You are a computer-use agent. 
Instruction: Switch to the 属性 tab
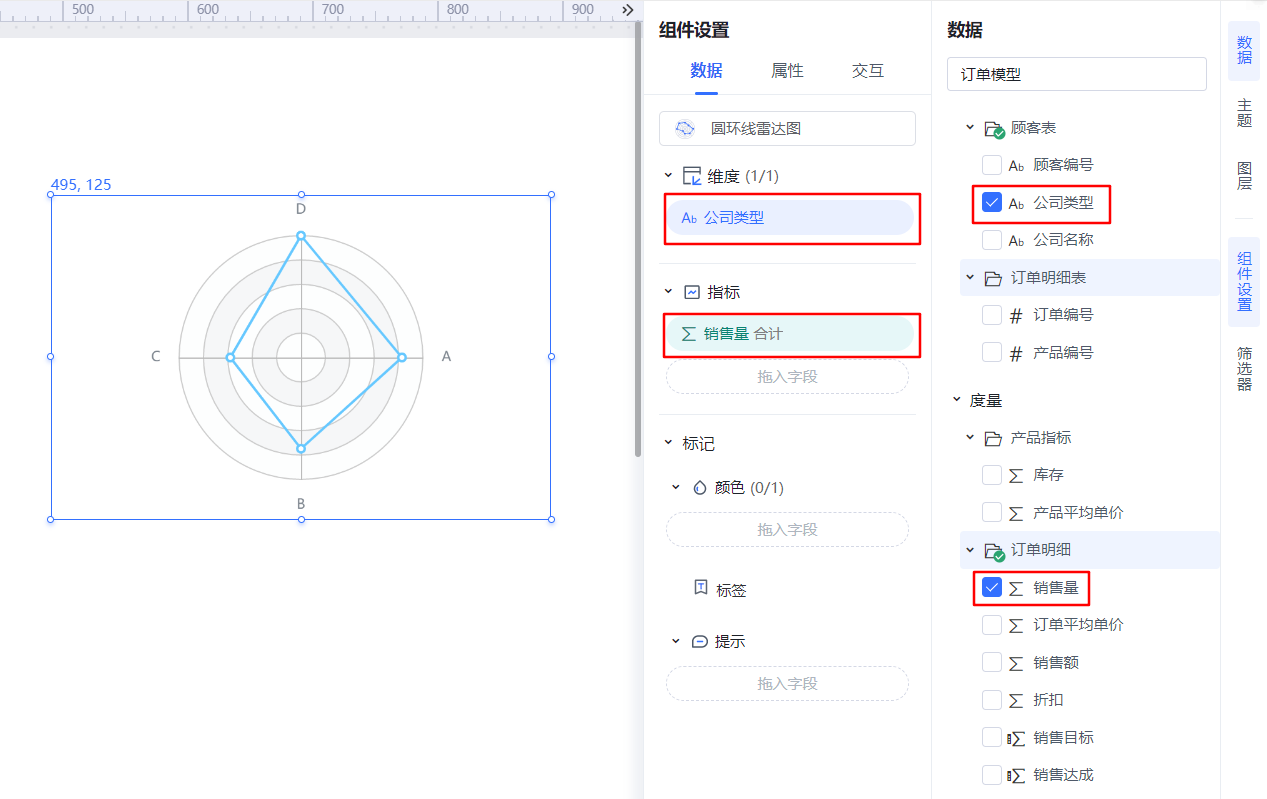coord(787,71)
